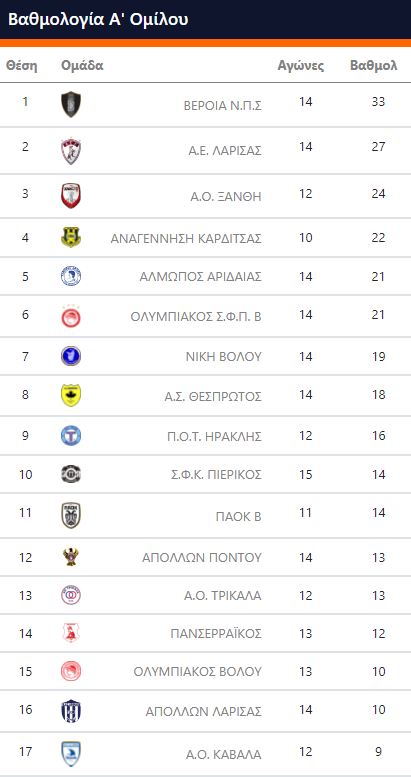The width and height of the screenshot is (411, 777).
Task: Click the ΠΑΟΚ Β eagle crest
Action: click(71, 515)
